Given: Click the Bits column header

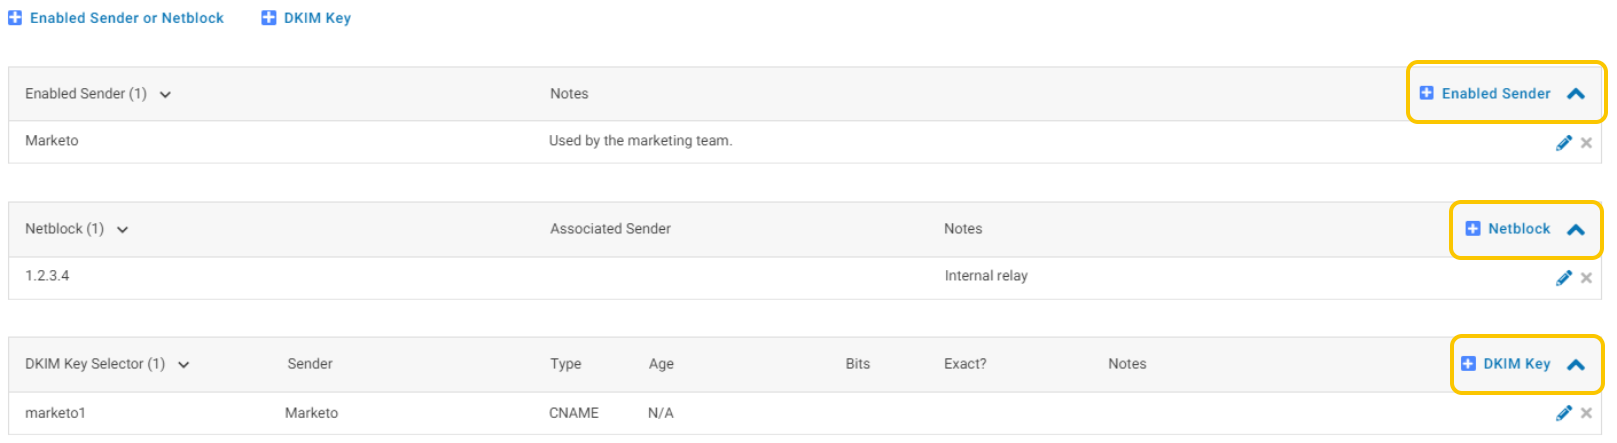Looking at the screenshot, I should click(857, 364).
